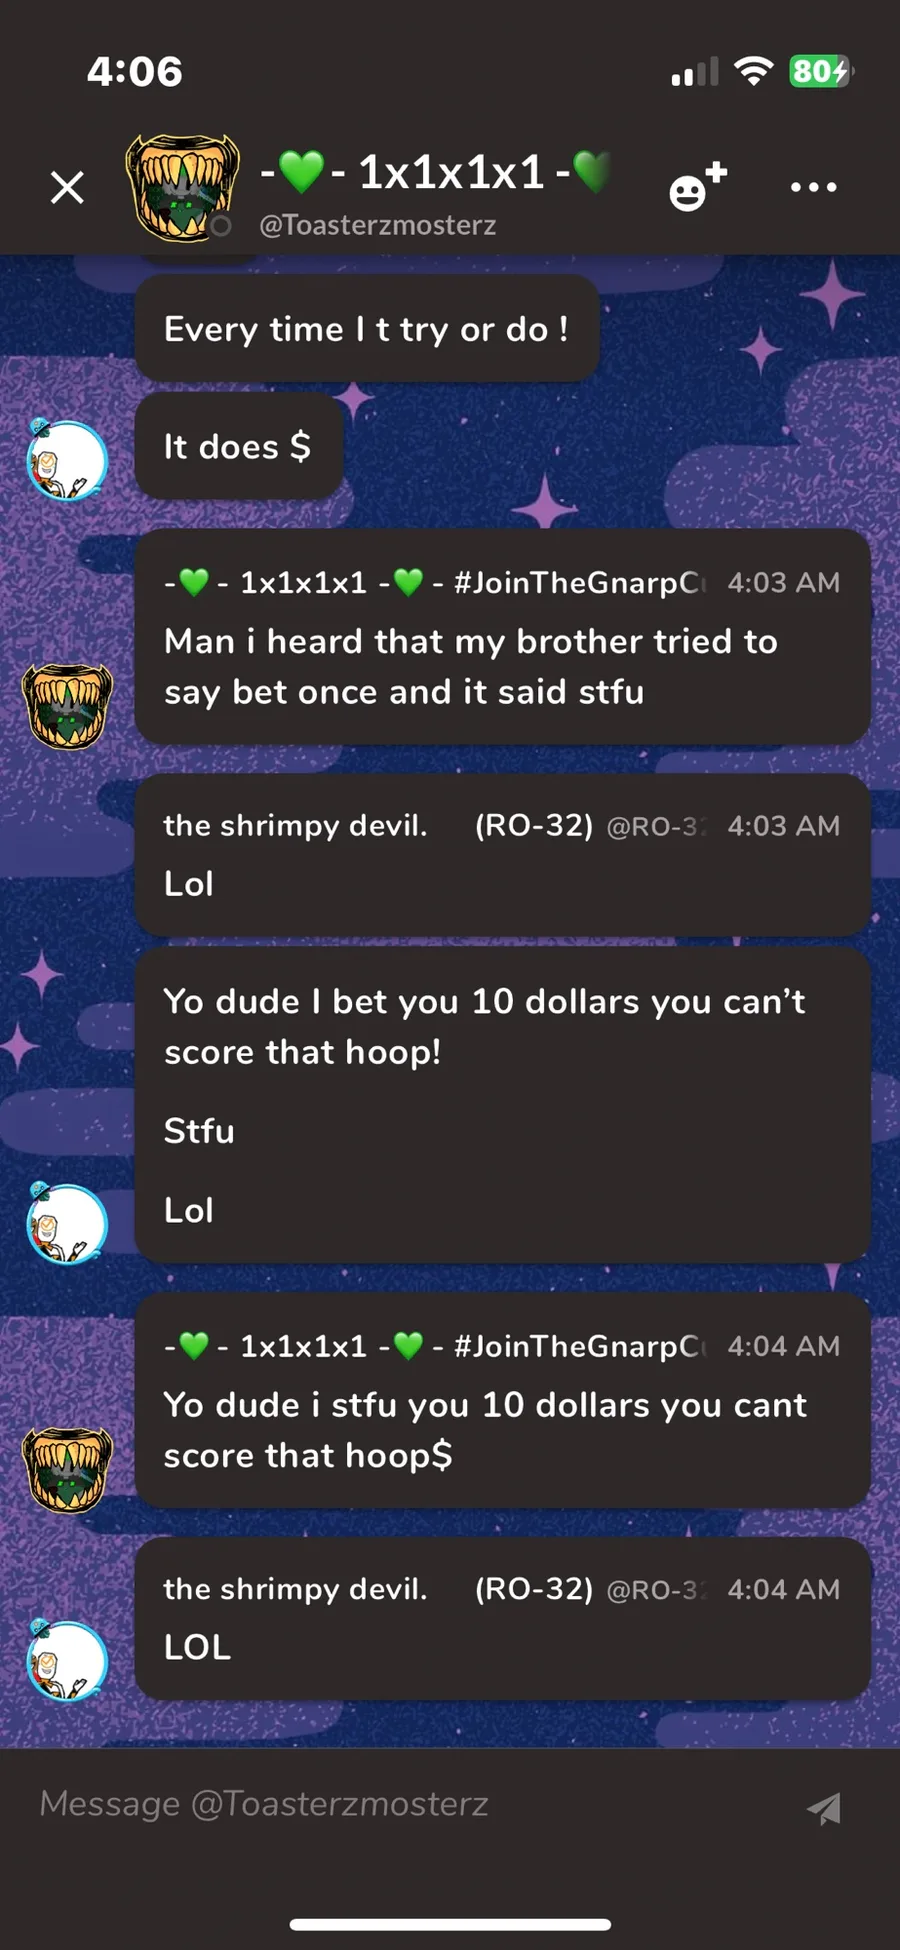Tap shrimpy devil avatar beside "Lol" at 4:03
This screenshot has height=1950, width=900.
click(66, 1223)
